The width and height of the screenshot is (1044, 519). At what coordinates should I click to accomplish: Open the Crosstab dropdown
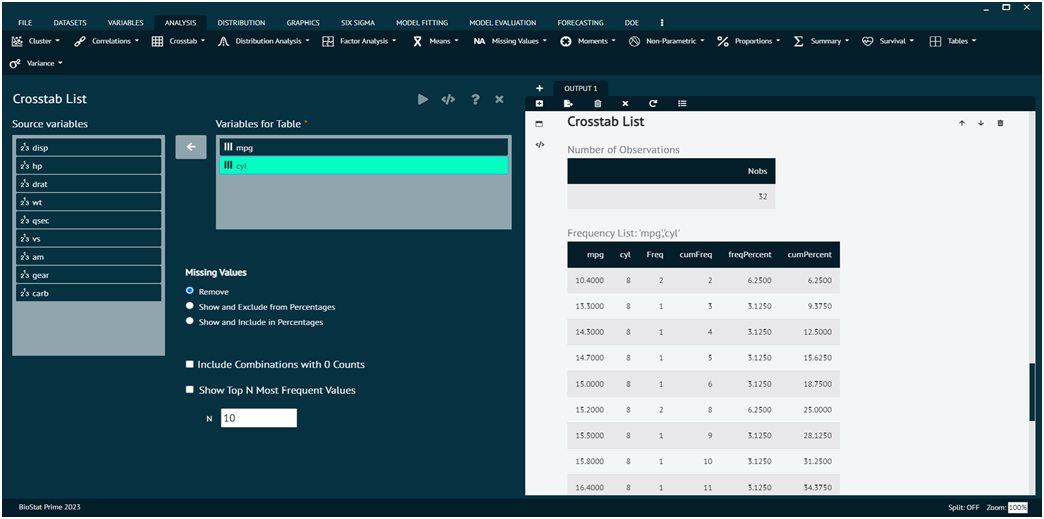(178, 41)
